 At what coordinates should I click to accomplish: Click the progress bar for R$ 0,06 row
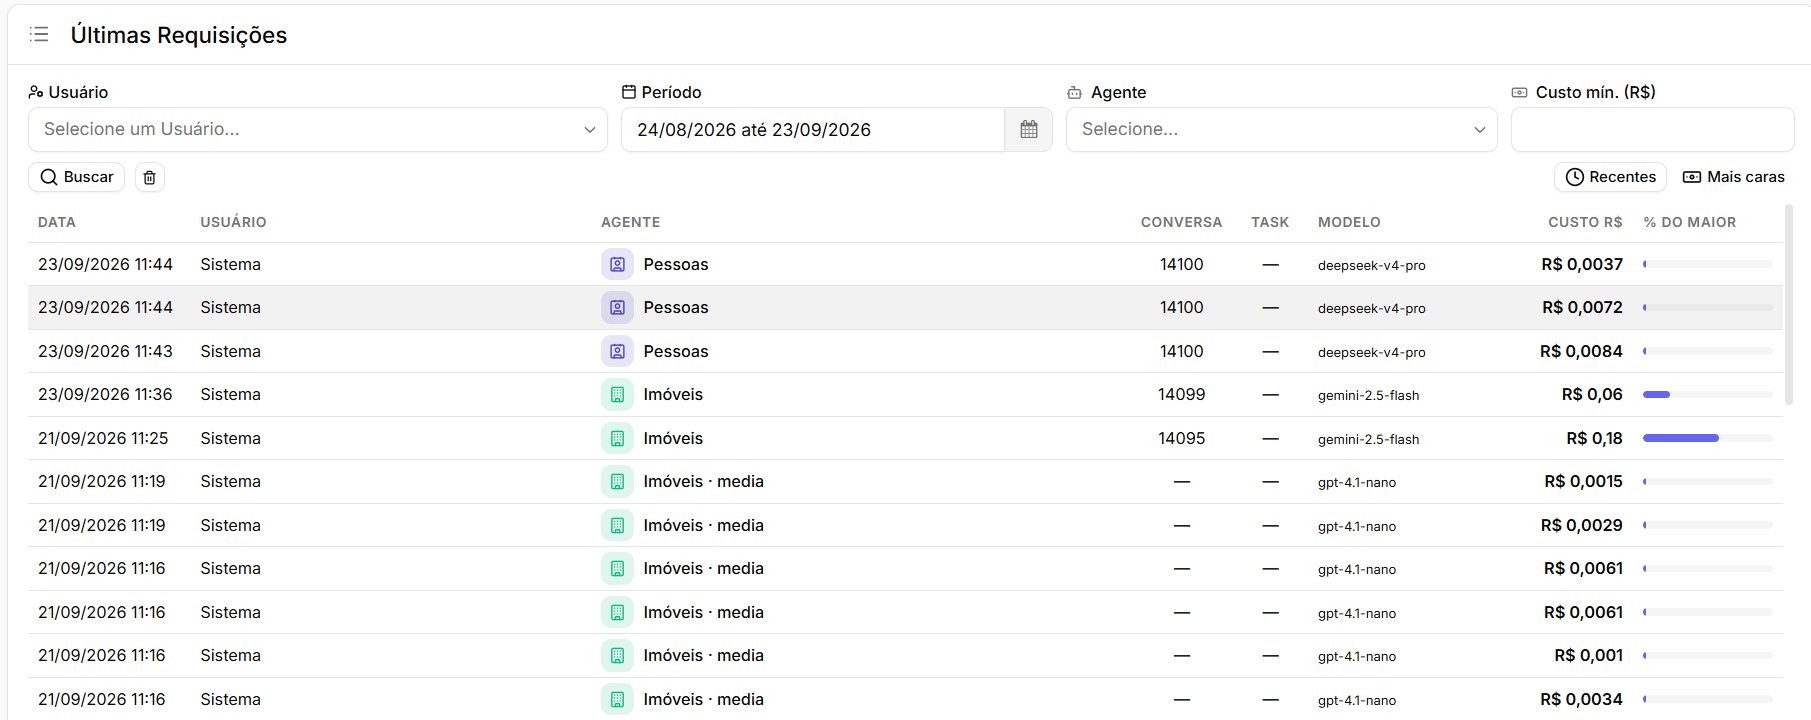(1707, 395)
